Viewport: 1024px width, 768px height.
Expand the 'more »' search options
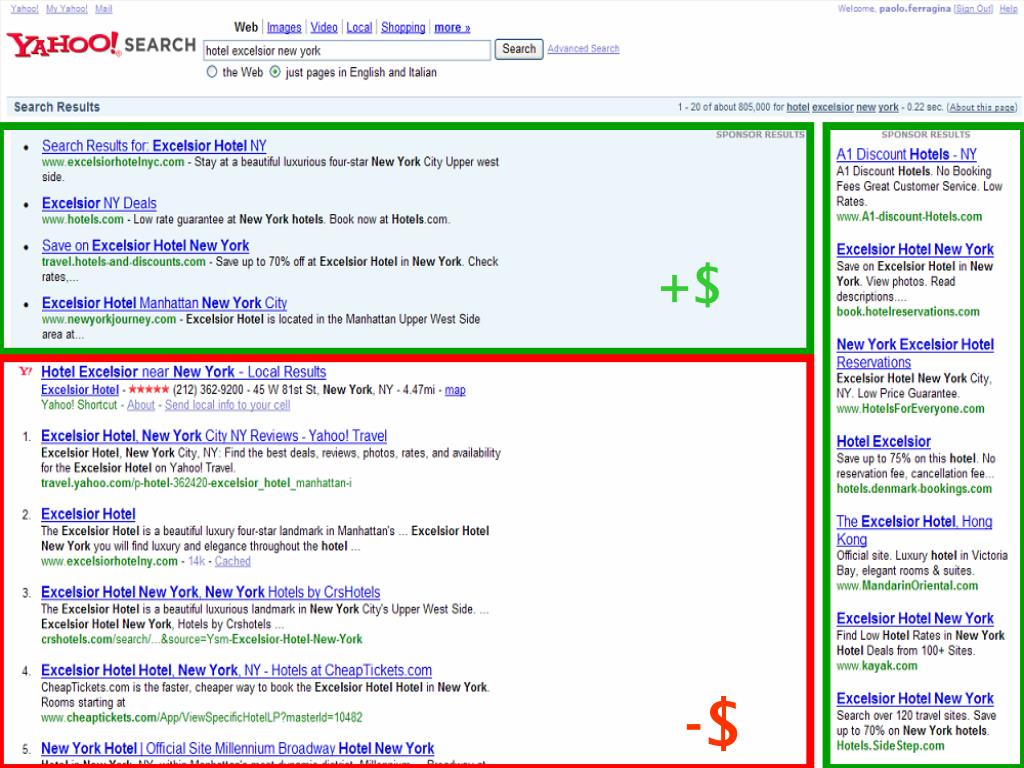[x=453, y=27]
